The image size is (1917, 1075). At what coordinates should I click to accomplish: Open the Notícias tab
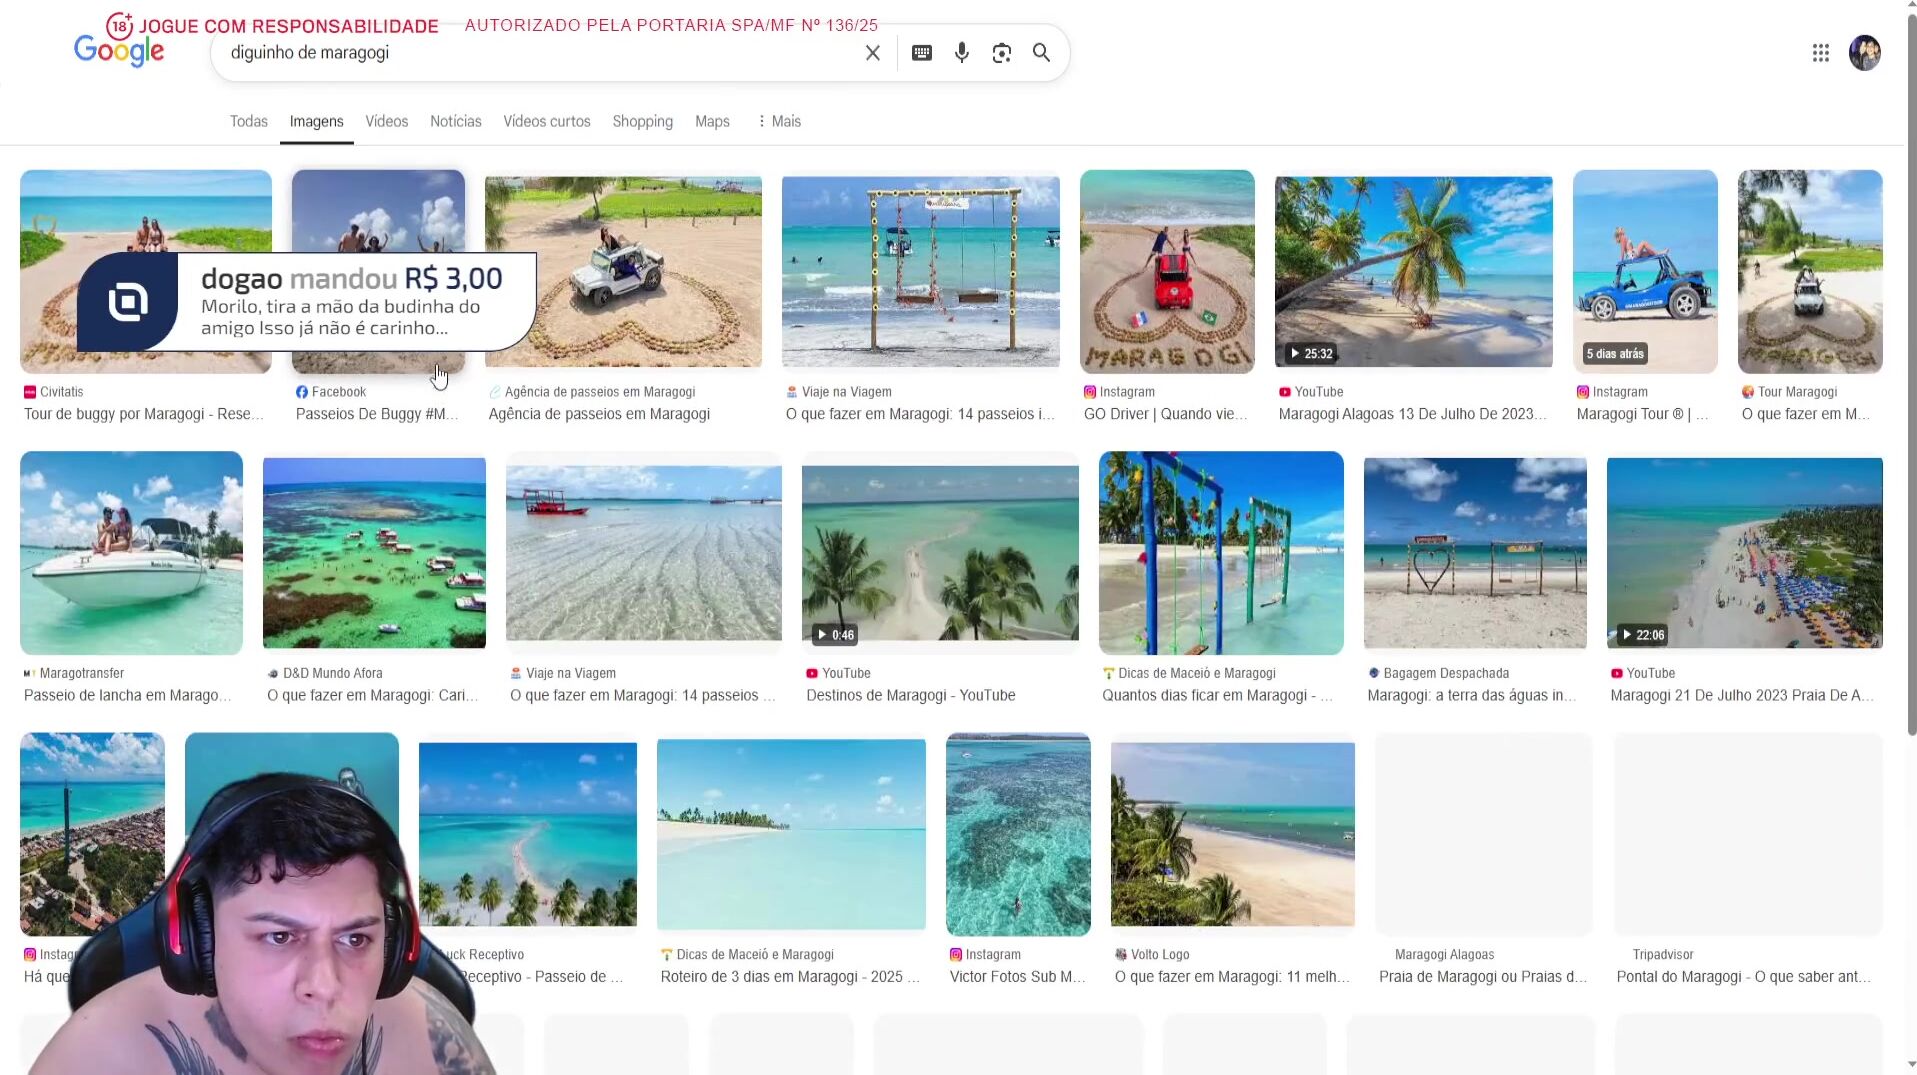[x=455, y=121]
